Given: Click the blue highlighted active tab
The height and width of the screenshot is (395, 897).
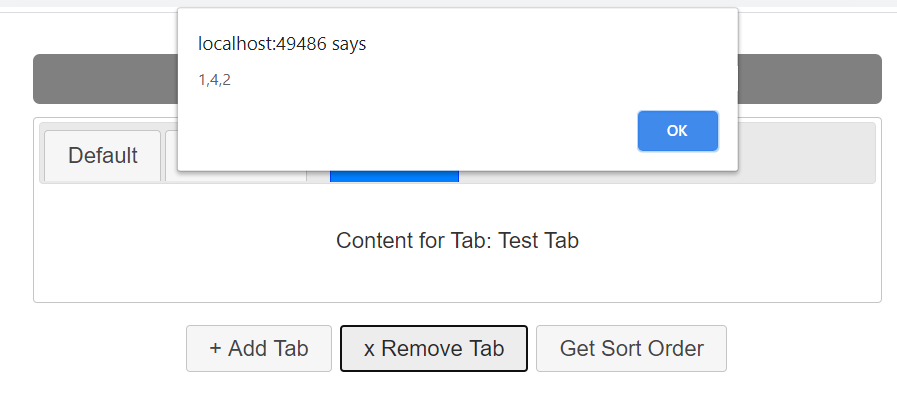Looking at the screenshot, I should (x=394, y=176).
